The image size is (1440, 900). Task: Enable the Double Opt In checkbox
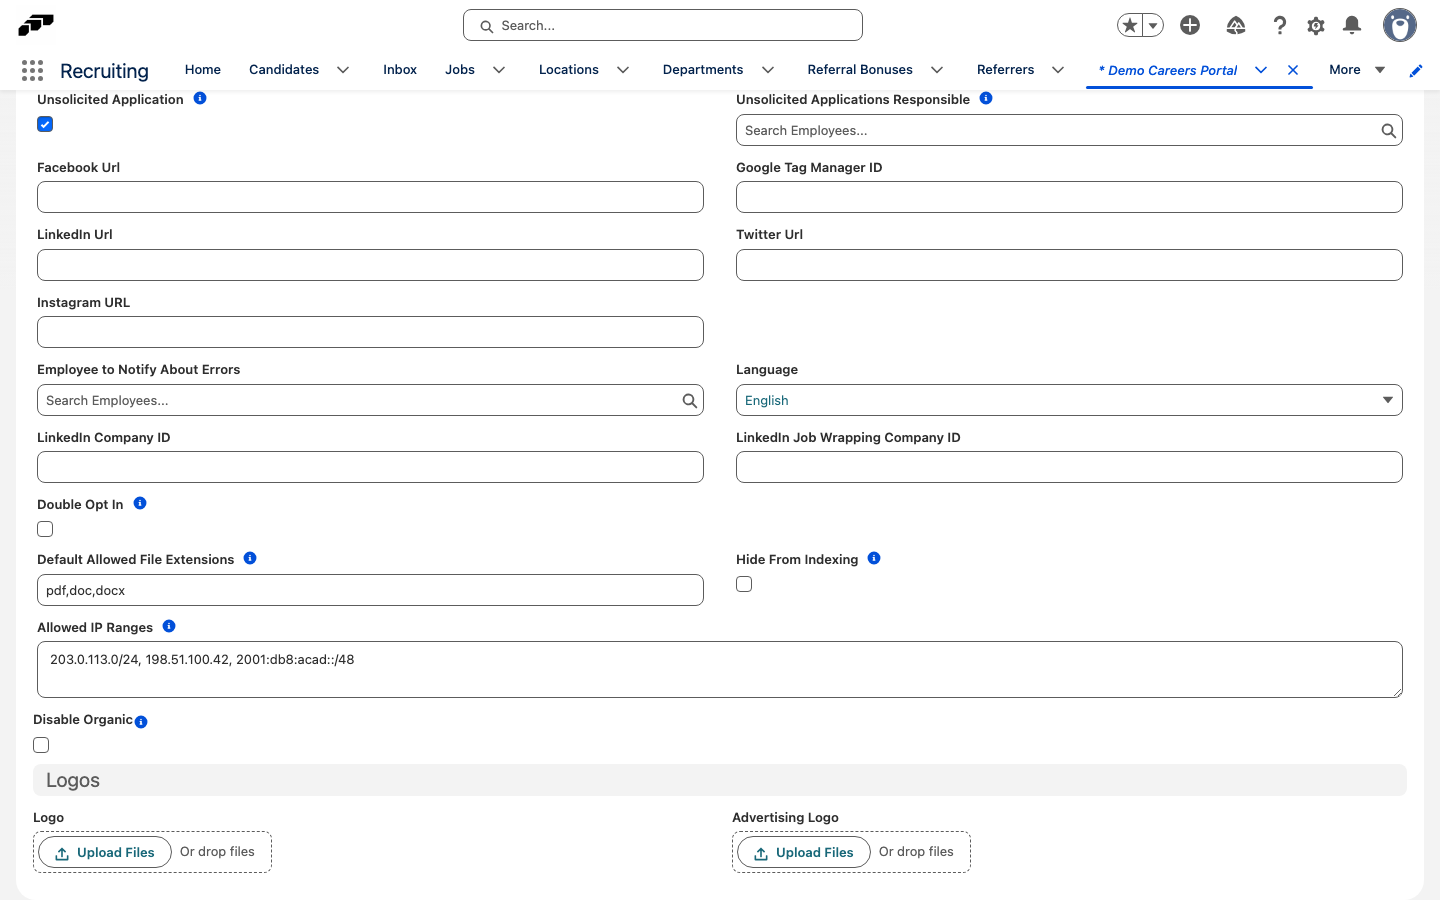pos(45,529)
